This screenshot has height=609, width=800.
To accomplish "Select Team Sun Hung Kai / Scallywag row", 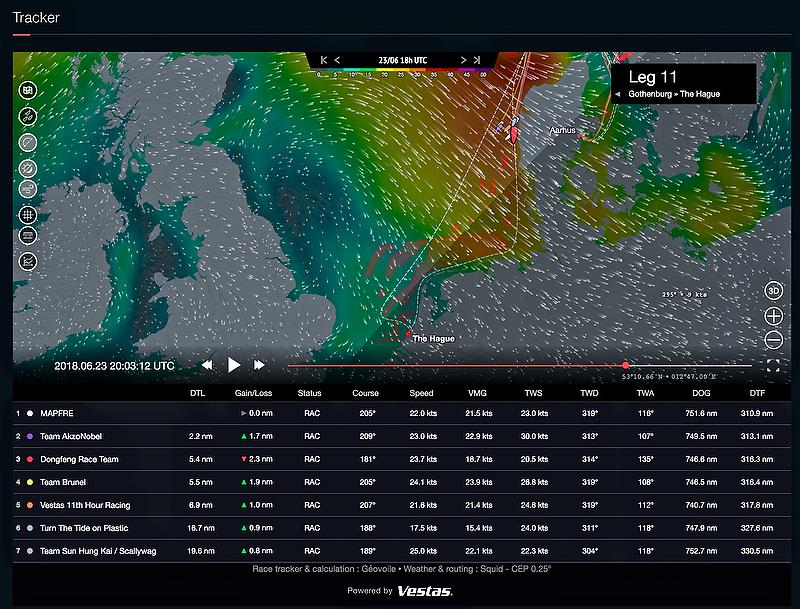I will (402, 551).
